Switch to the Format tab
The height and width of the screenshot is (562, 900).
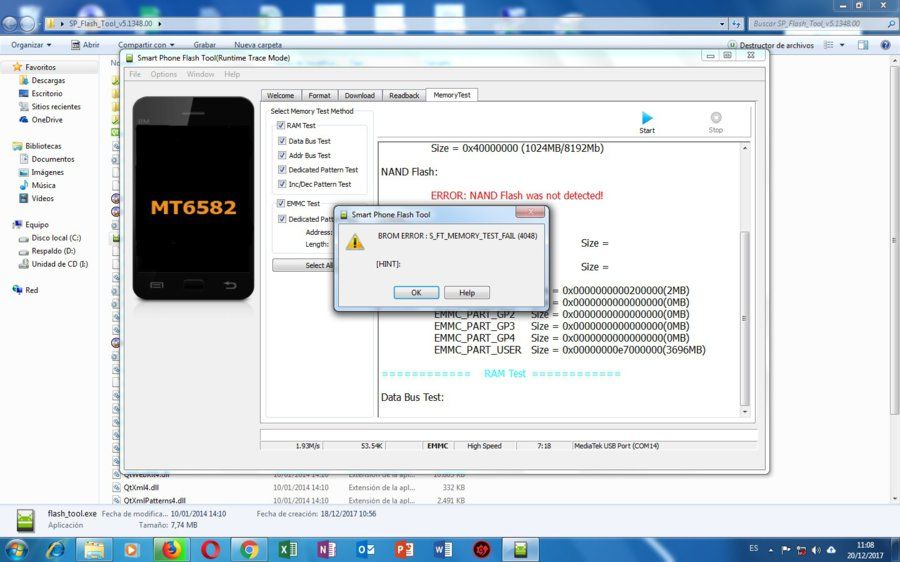click(319, 95)
